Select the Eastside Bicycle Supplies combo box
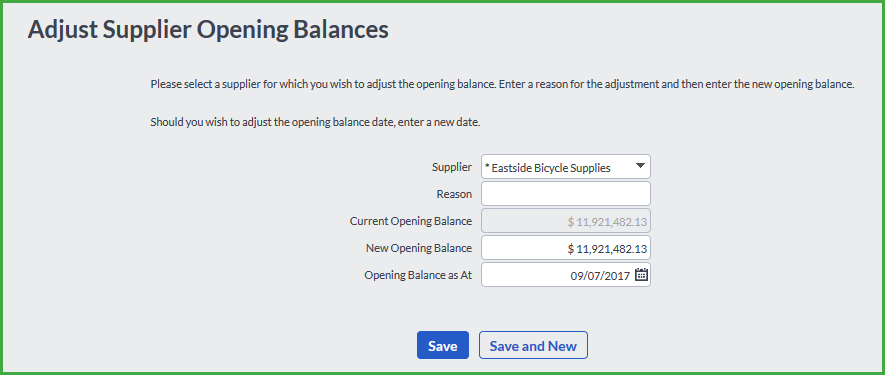Screen dimensions: 885x375 coord(566,167)
